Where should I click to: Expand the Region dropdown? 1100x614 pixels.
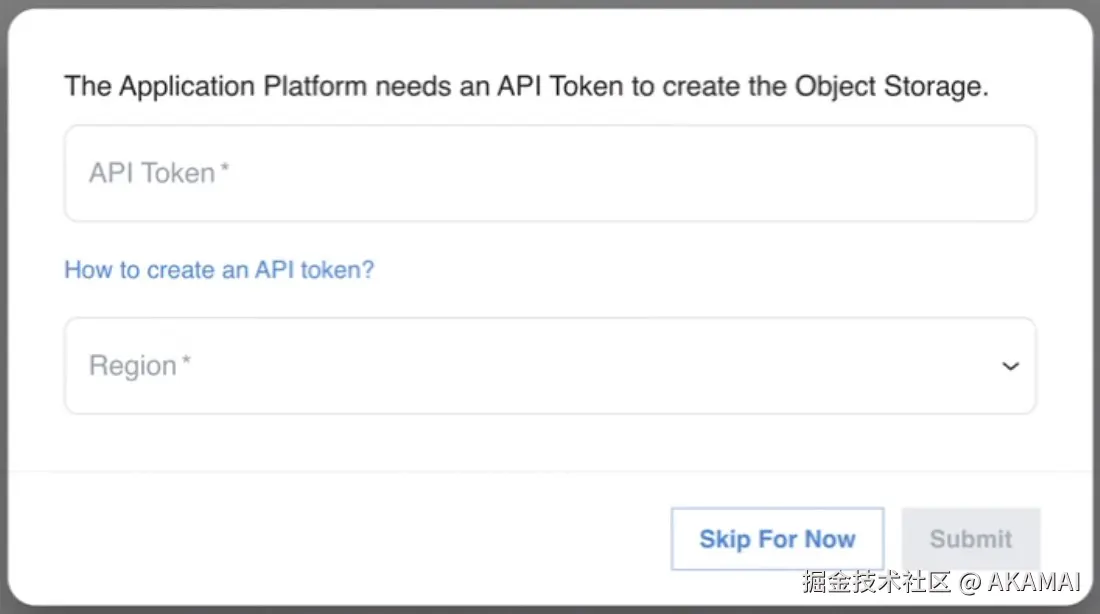click(x=550, y=366)
